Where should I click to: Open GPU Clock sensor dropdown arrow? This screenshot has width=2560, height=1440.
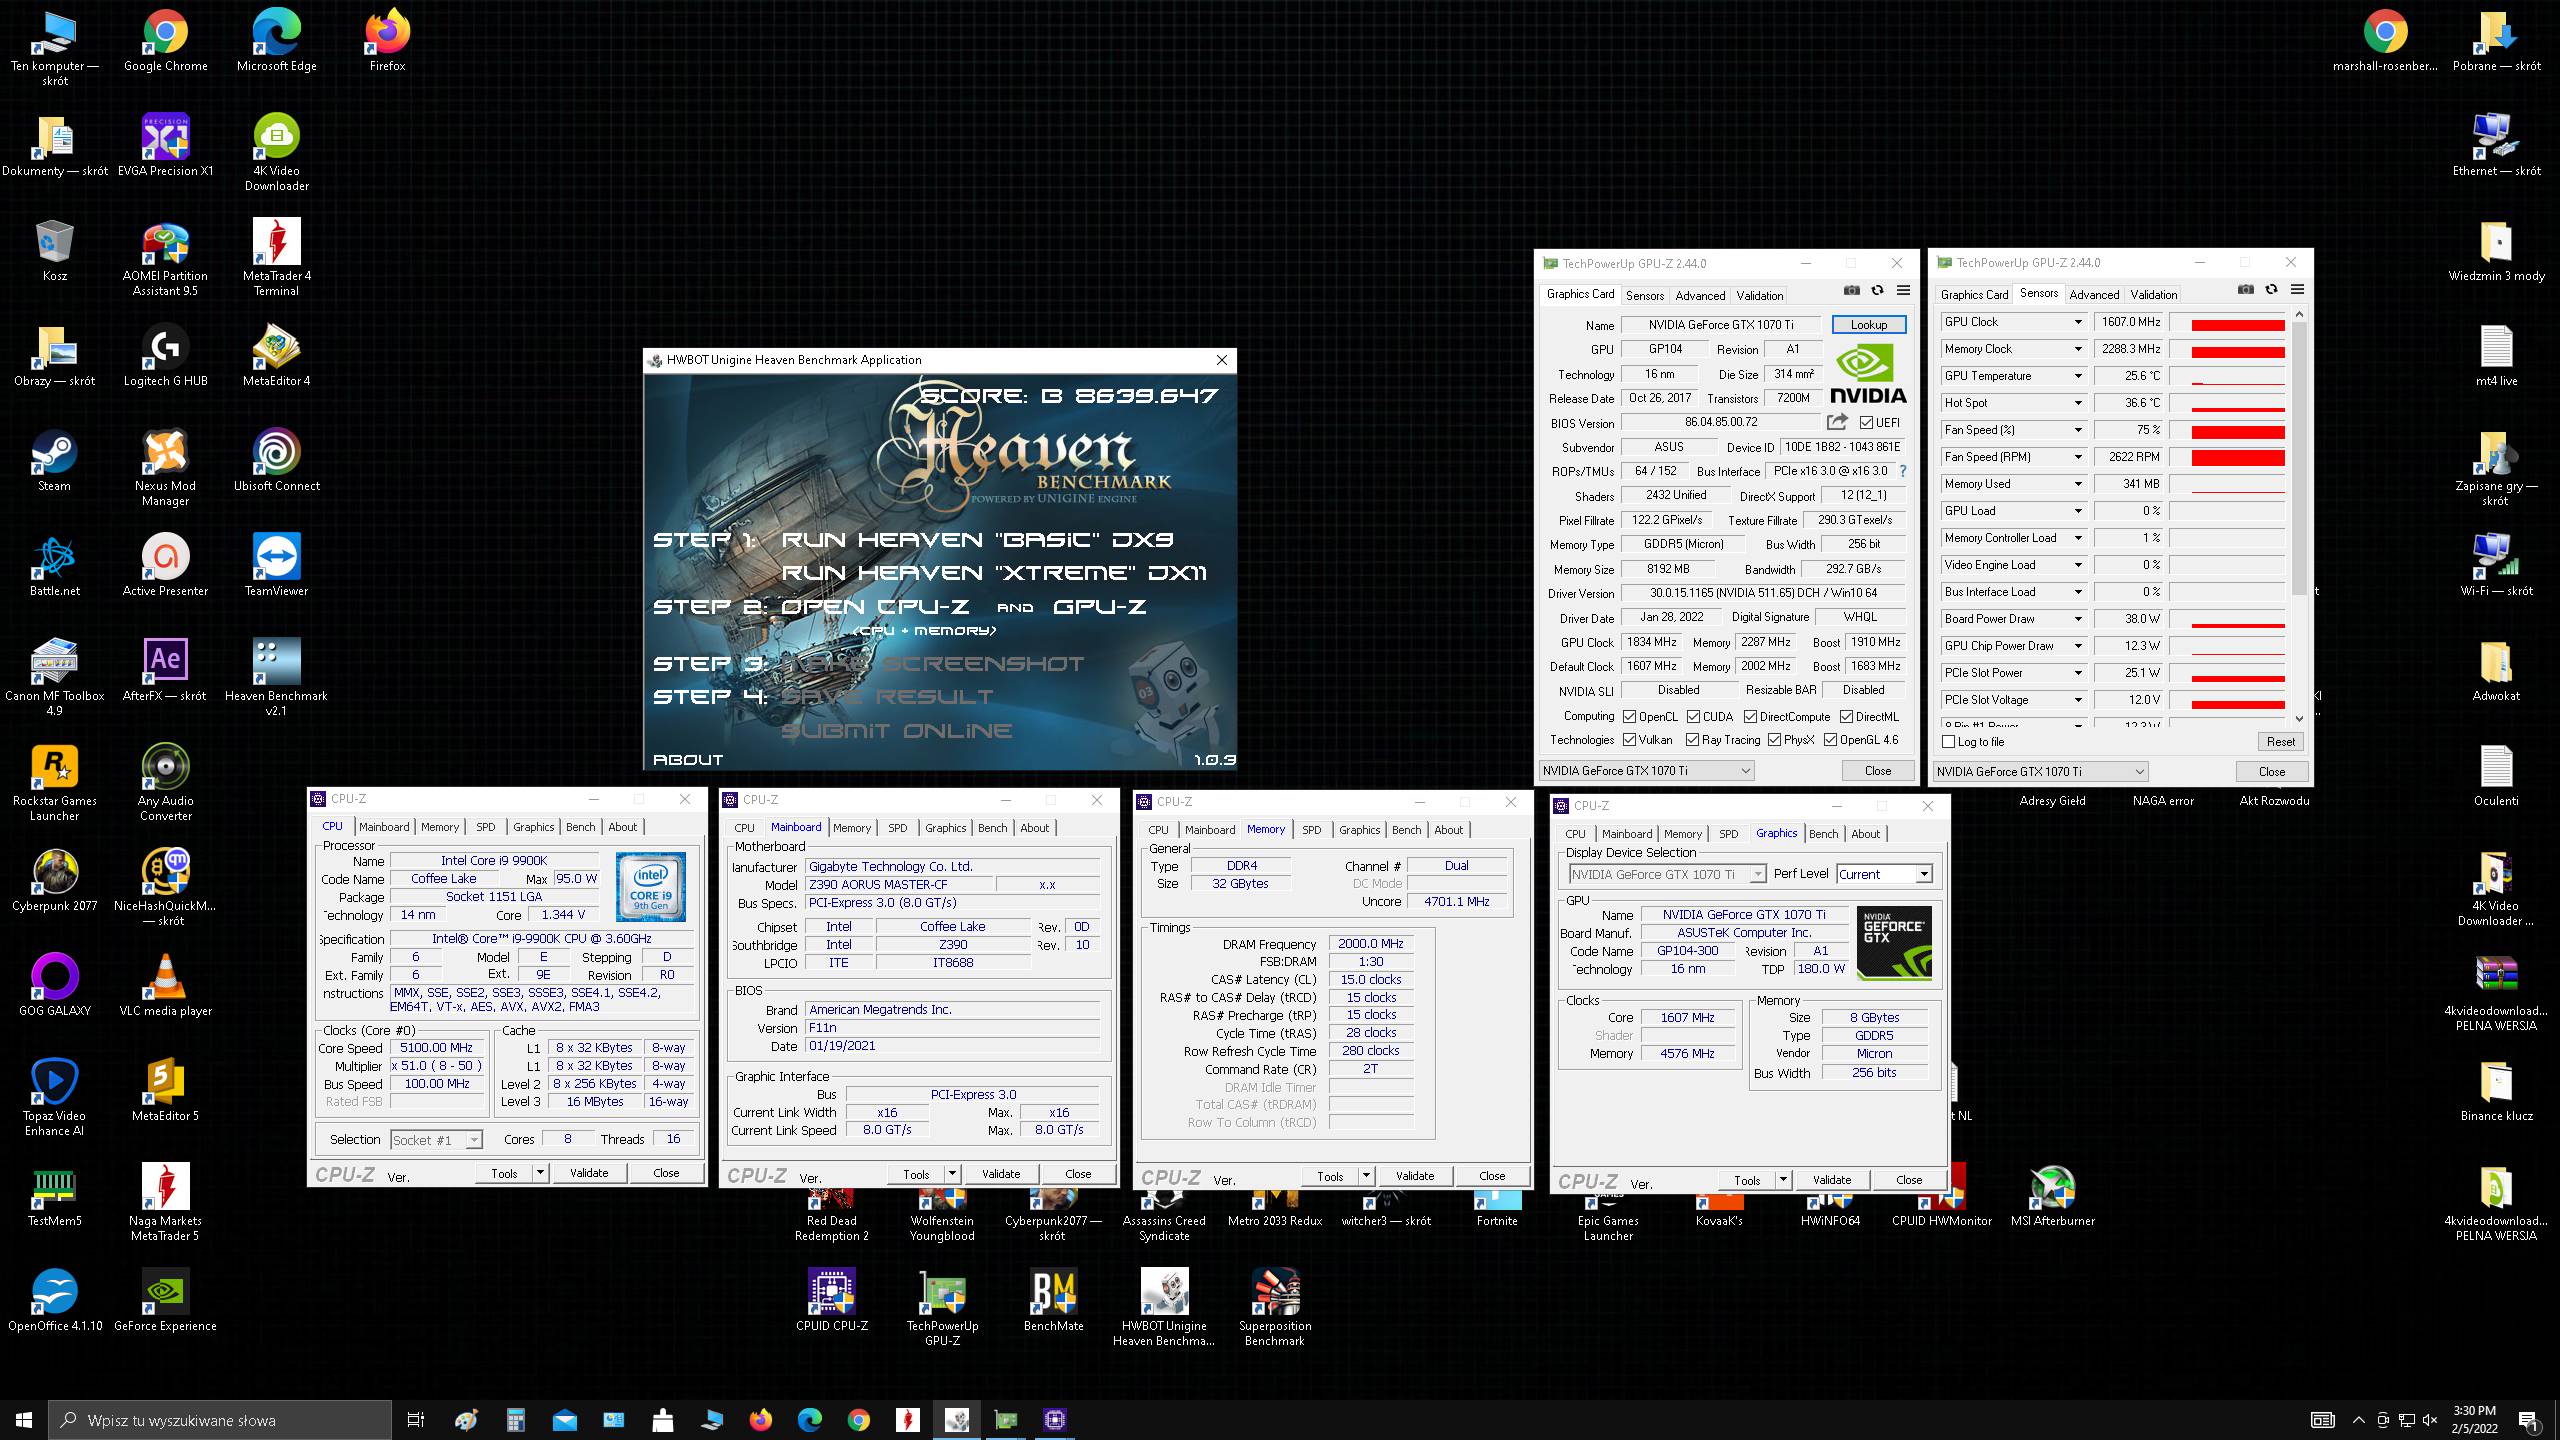coord(2077,322)
